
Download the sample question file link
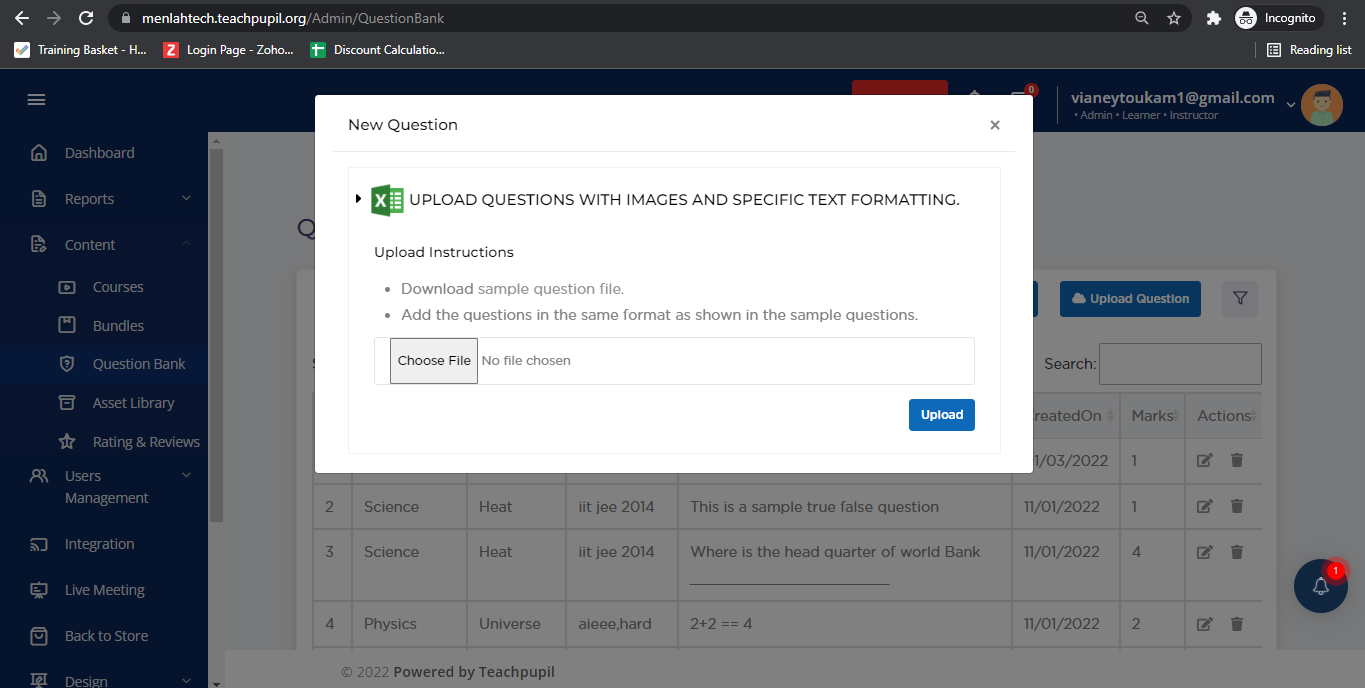(550, 289)
